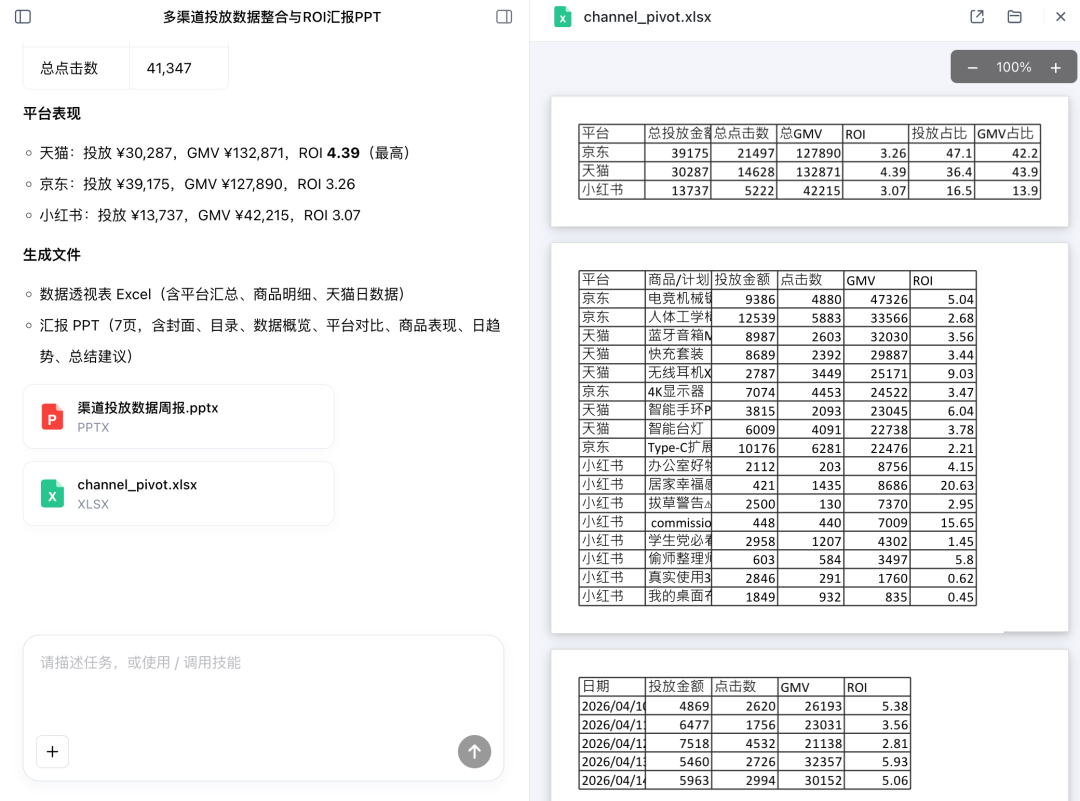The image size is (1080, 801).
Task: Select the product detail table page
Action: (x=809, y=437)
